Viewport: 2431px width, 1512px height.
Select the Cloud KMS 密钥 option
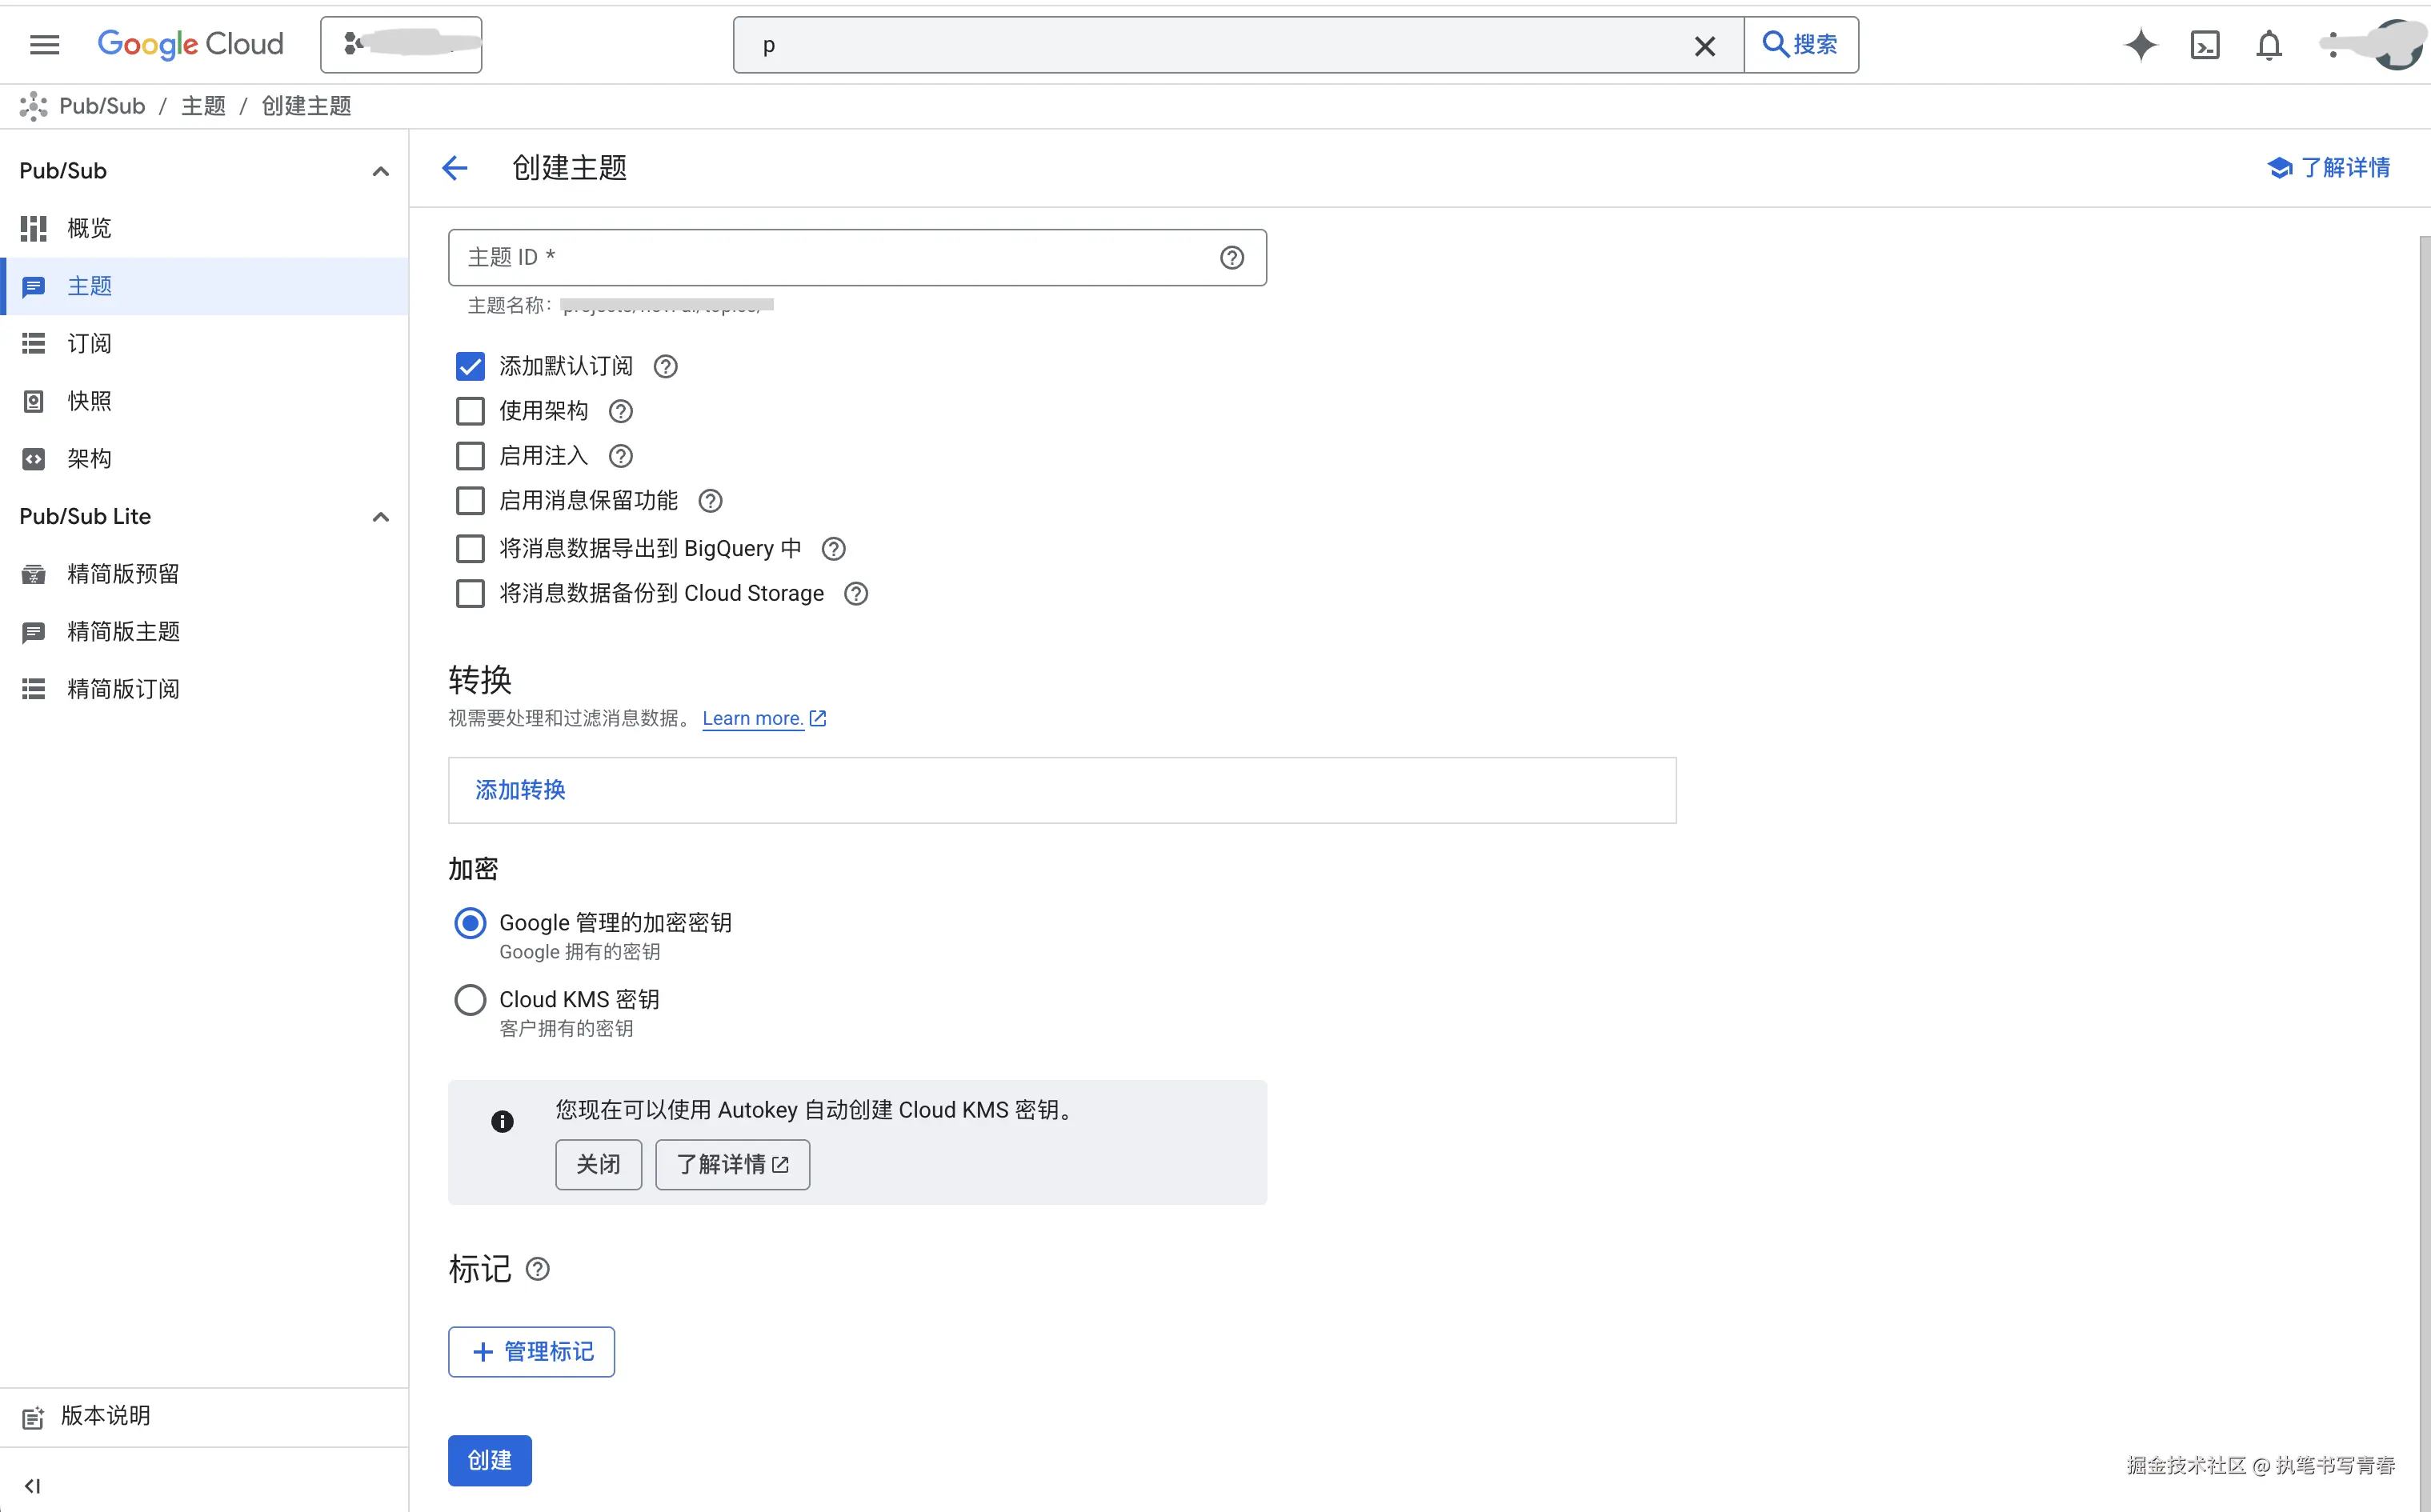click(469, 998)
